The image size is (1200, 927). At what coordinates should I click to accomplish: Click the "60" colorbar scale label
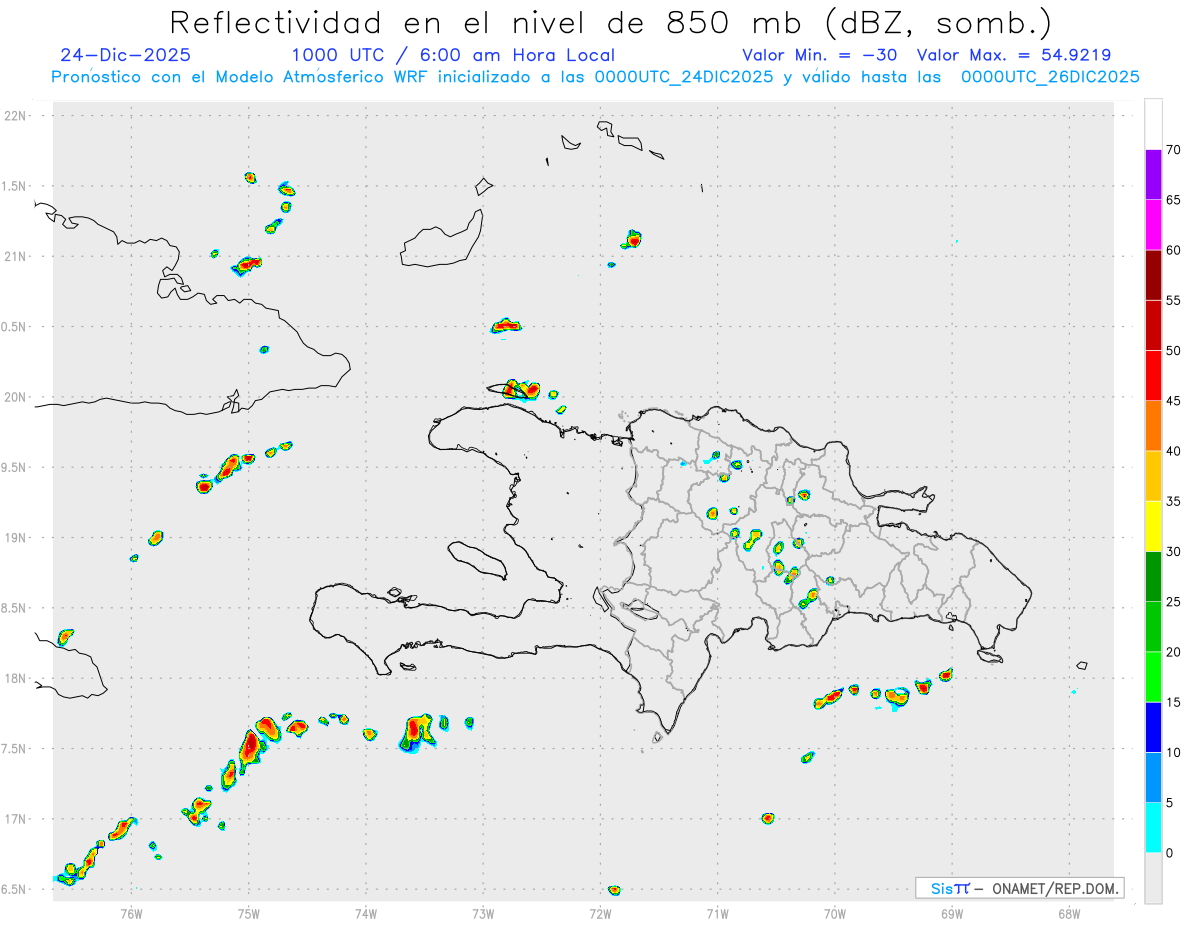pyautogui.click(x=1173, y=250)
